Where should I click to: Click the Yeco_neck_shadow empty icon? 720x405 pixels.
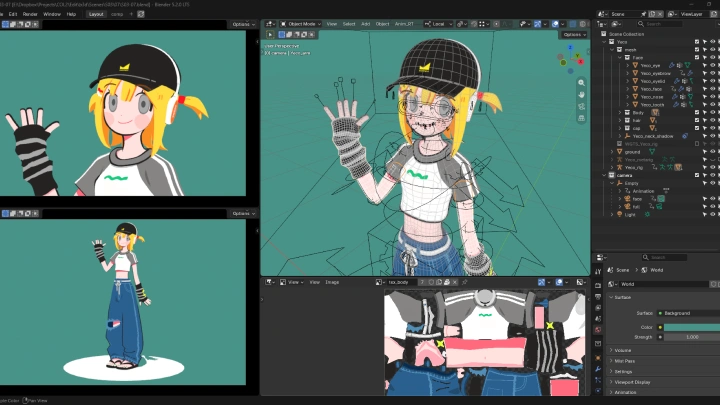click(x=627, y=136)
